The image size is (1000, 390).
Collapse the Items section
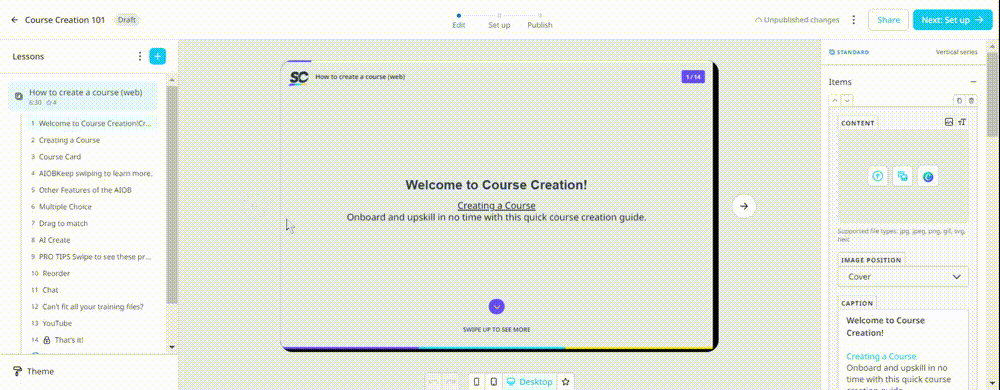point(973,82)
